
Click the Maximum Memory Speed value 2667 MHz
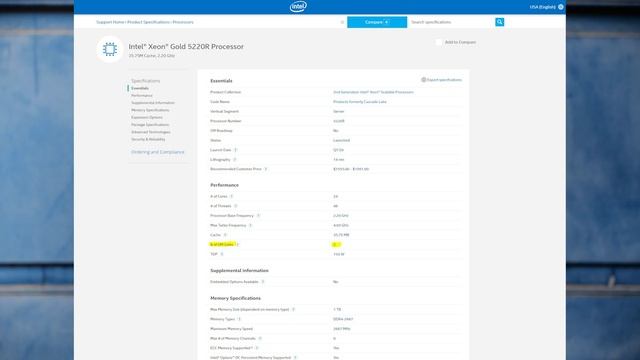[342, 329]
